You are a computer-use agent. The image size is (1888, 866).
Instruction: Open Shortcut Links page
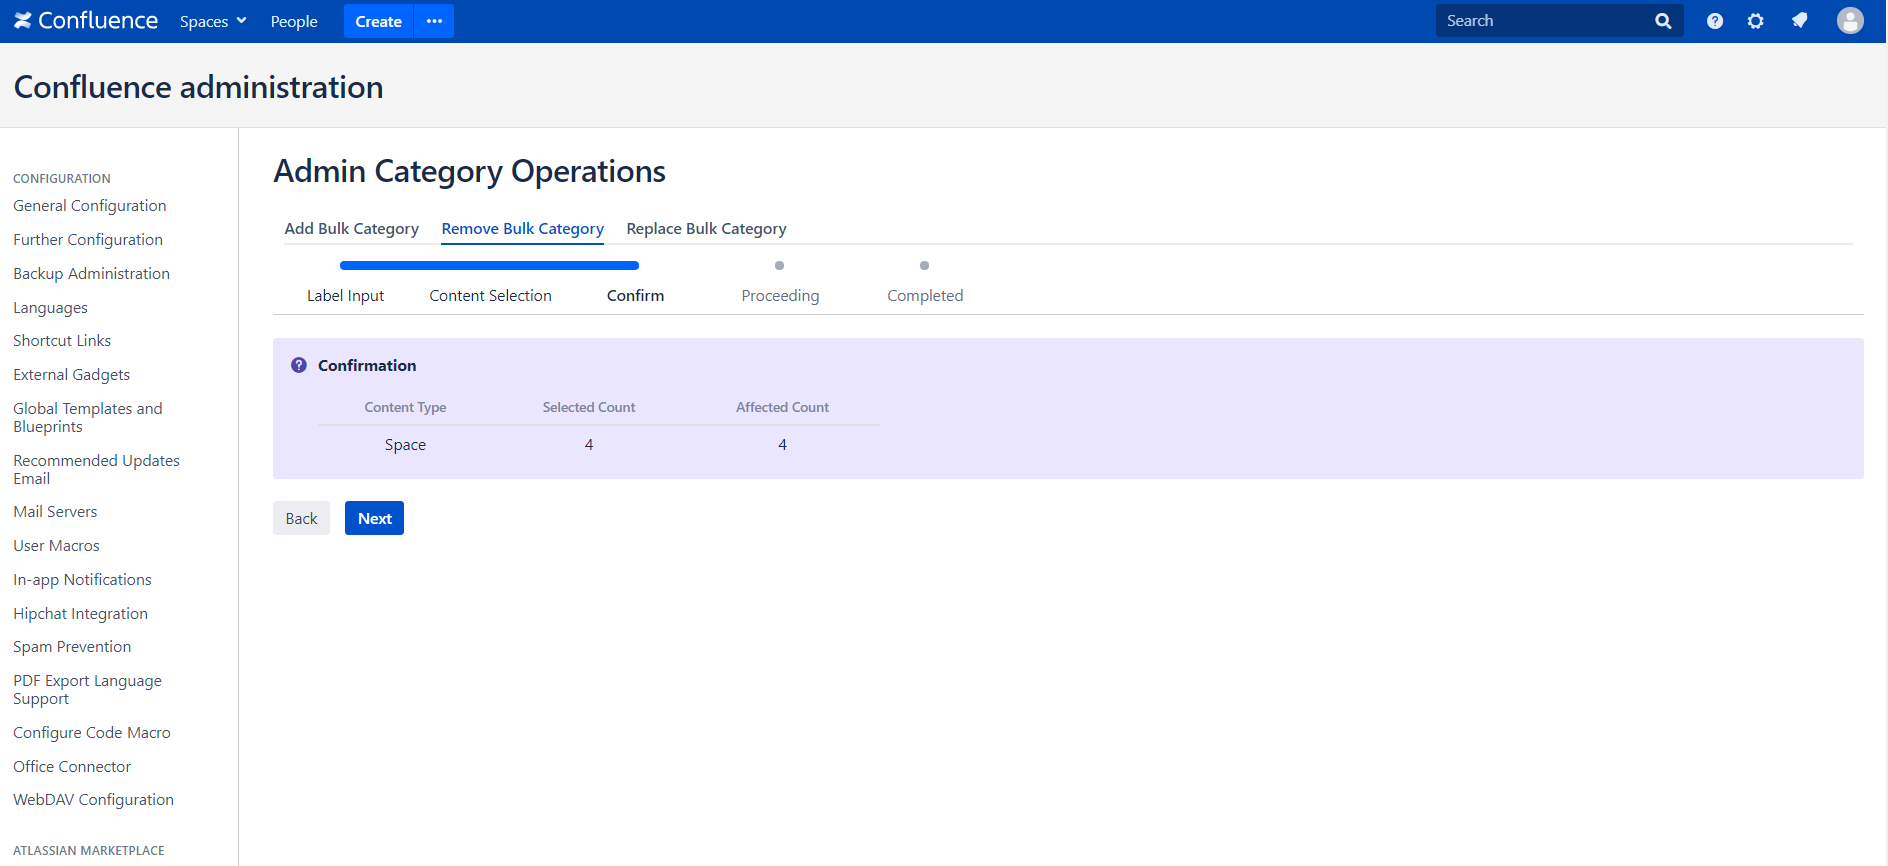click(x=62, y=341)
